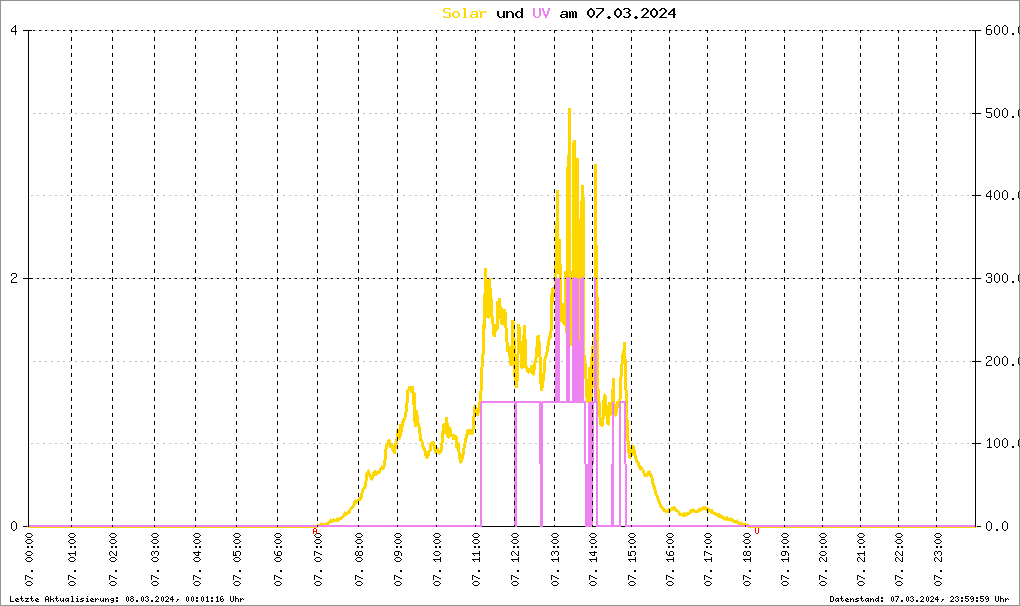Click the yellow 'Solar' title word
The width and height of the screenshot is (1020, 606).
[x=464, y=13]
